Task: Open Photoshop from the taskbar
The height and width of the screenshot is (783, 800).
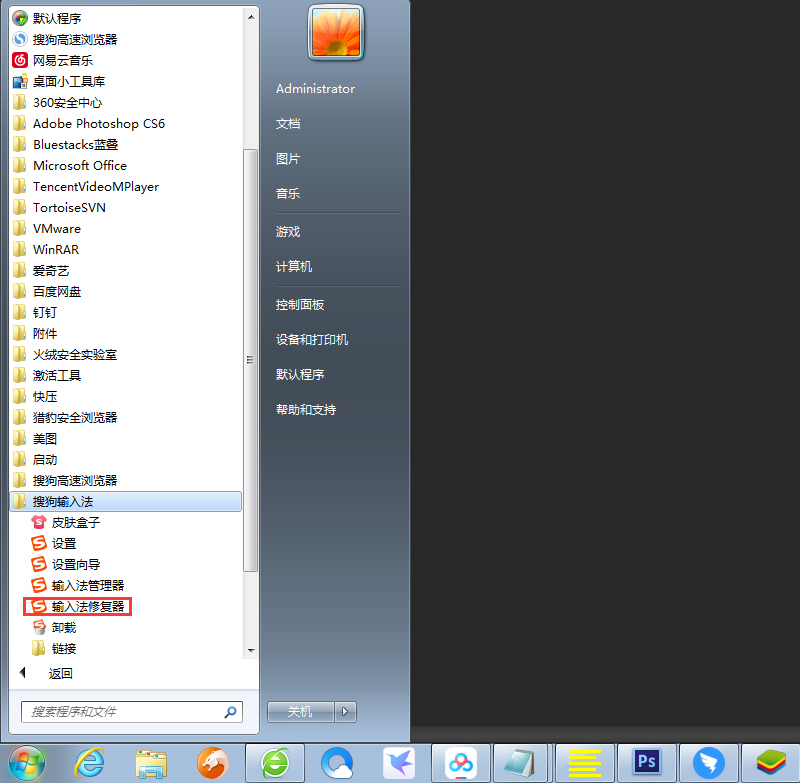Action: click(x=646, y=762)
